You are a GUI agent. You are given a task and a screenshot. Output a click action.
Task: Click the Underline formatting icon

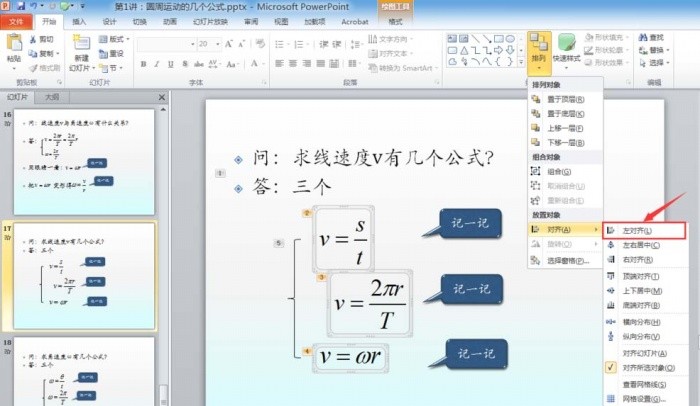click(171, 64)
